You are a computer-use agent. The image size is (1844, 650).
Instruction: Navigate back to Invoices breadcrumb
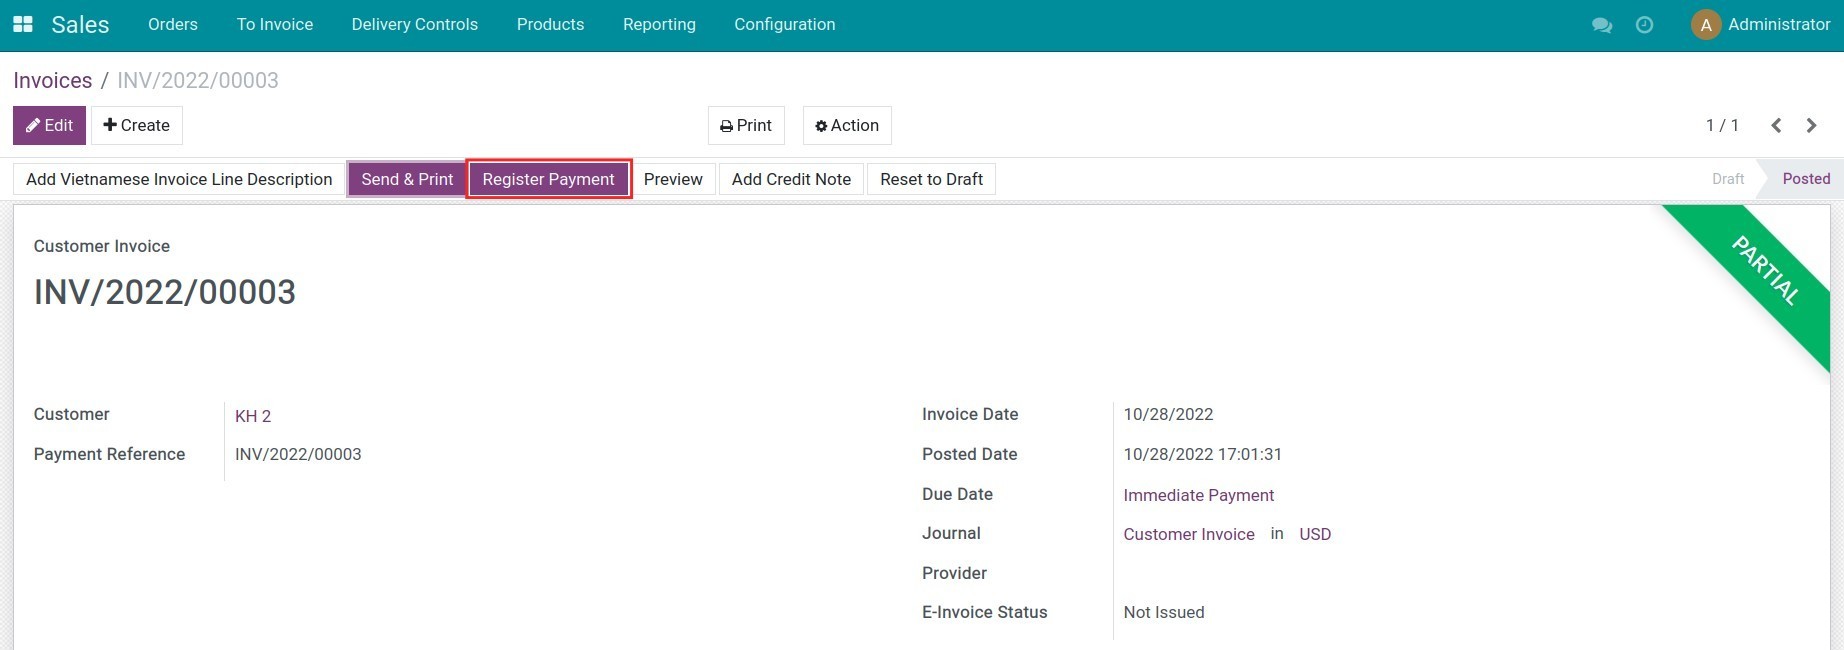tap(53, 80)
